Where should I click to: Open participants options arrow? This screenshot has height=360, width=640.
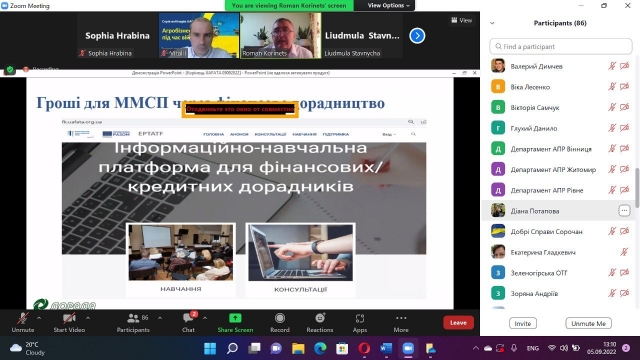point(160,318)
